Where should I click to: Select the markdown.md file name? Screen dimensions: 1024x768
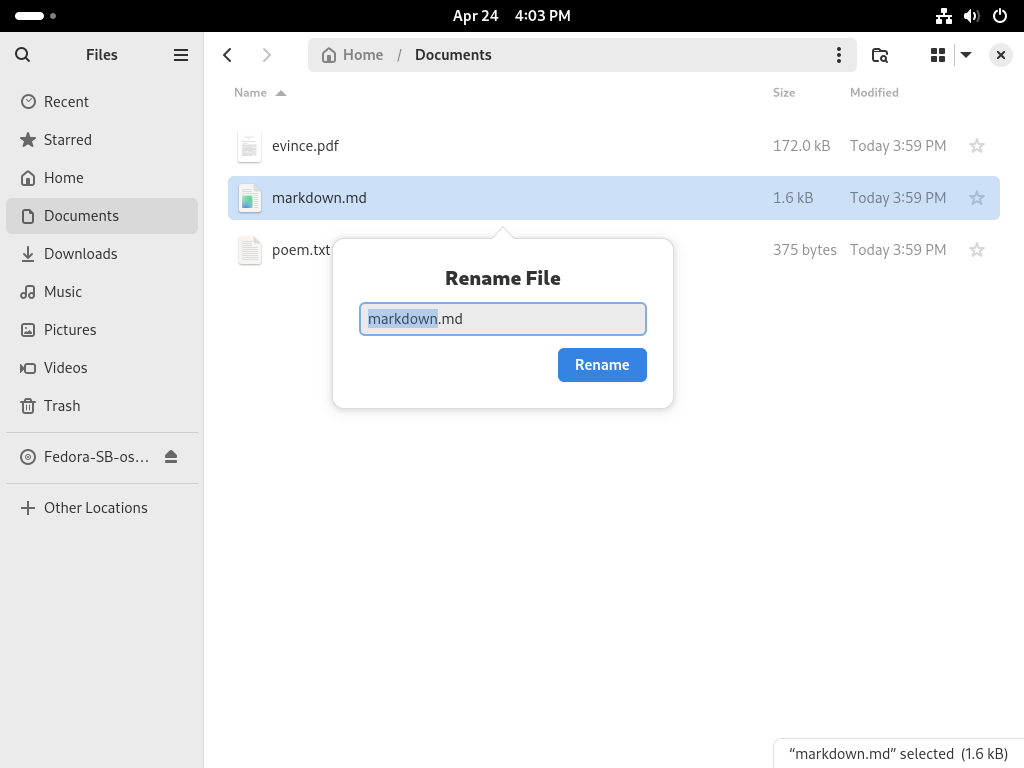click(x=319, y=198)
